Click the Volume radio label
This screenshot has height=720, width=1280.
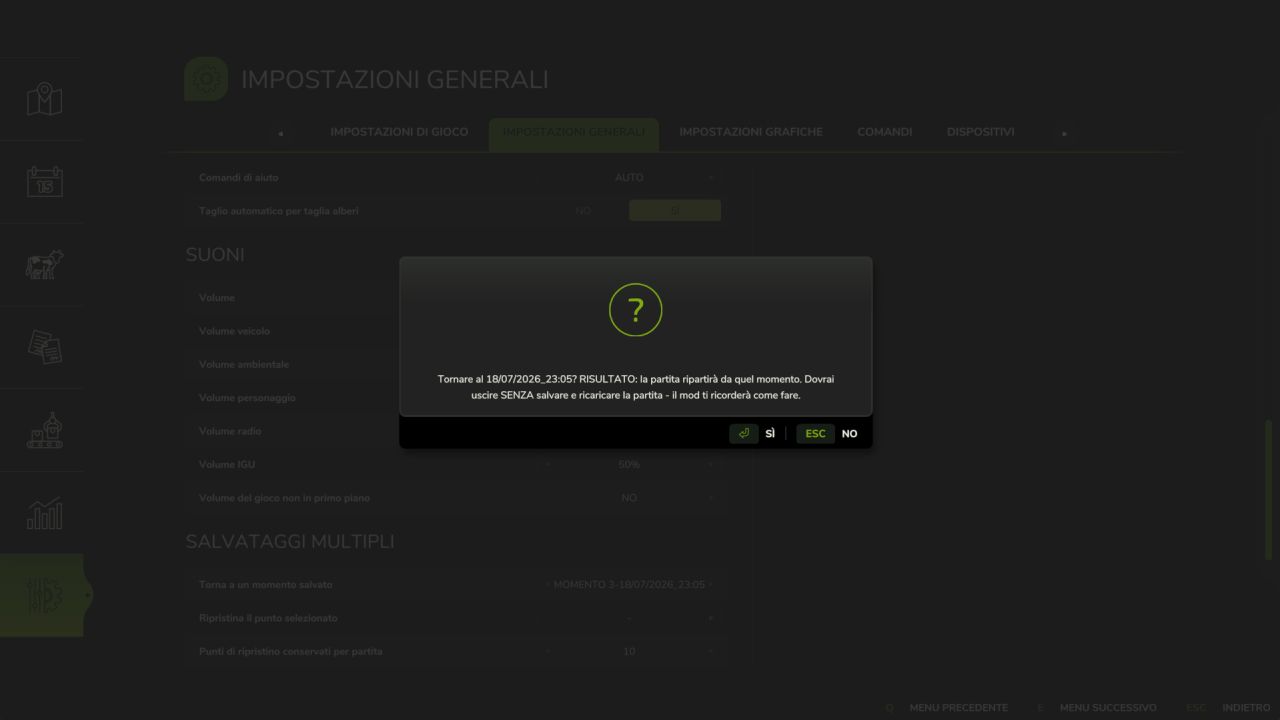point(232,431)
